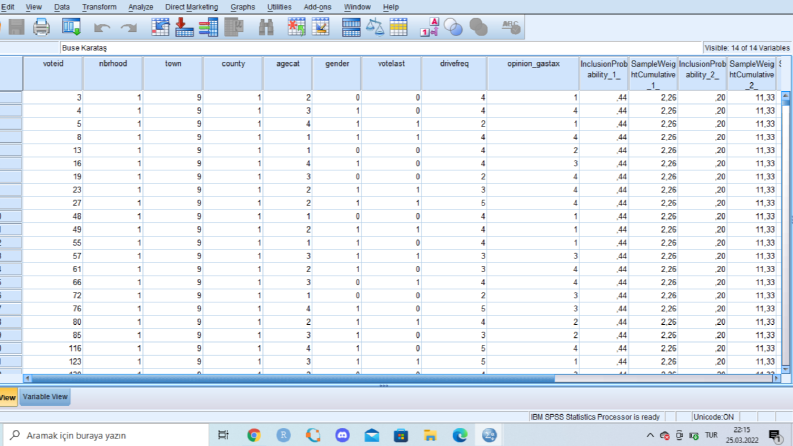Click the Find binoculars icon
The image size is (793, 446).
[266, 27]
